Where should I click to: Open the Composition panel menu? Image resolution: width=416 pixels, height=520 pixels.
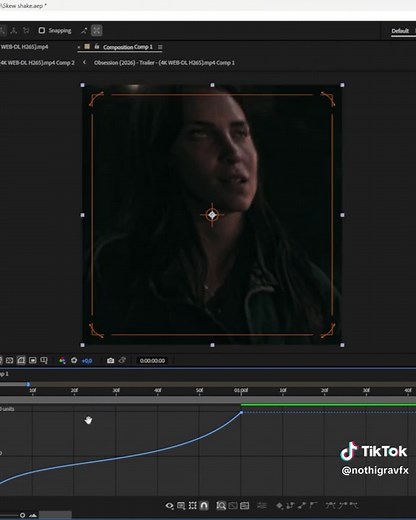[160, 47]
